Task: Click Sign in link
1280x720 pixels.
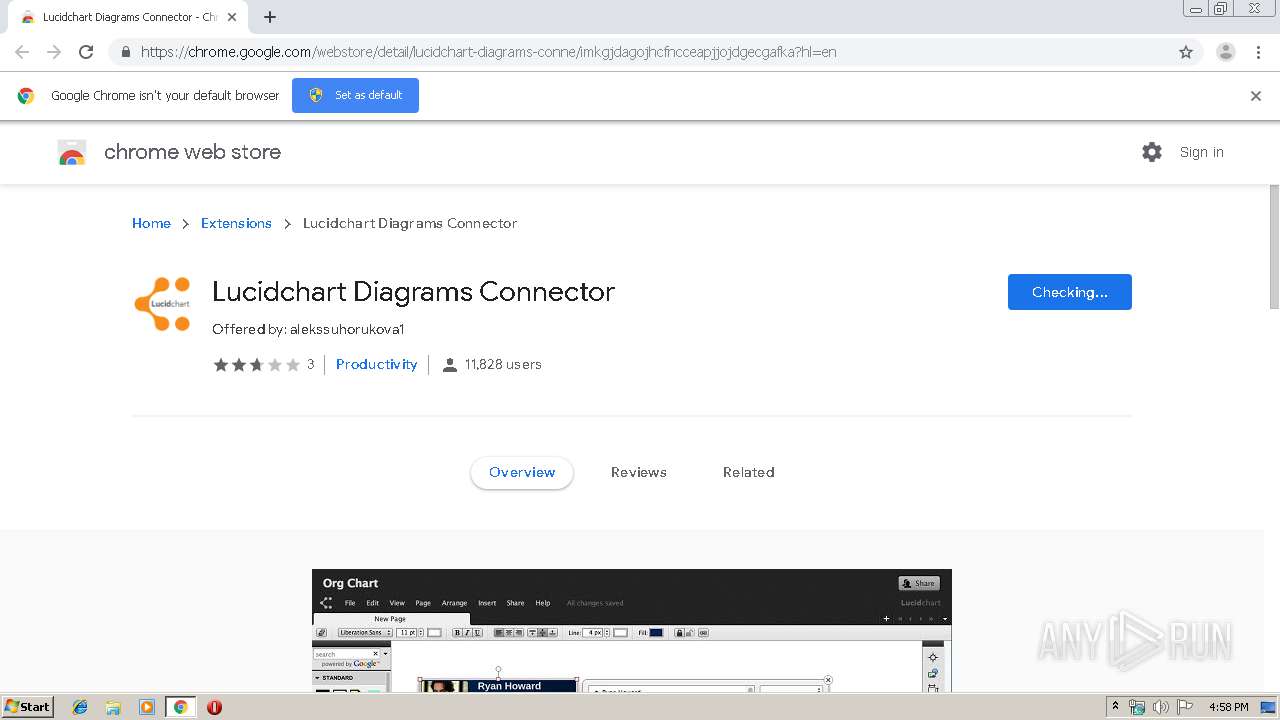Action: (1201, 152)
